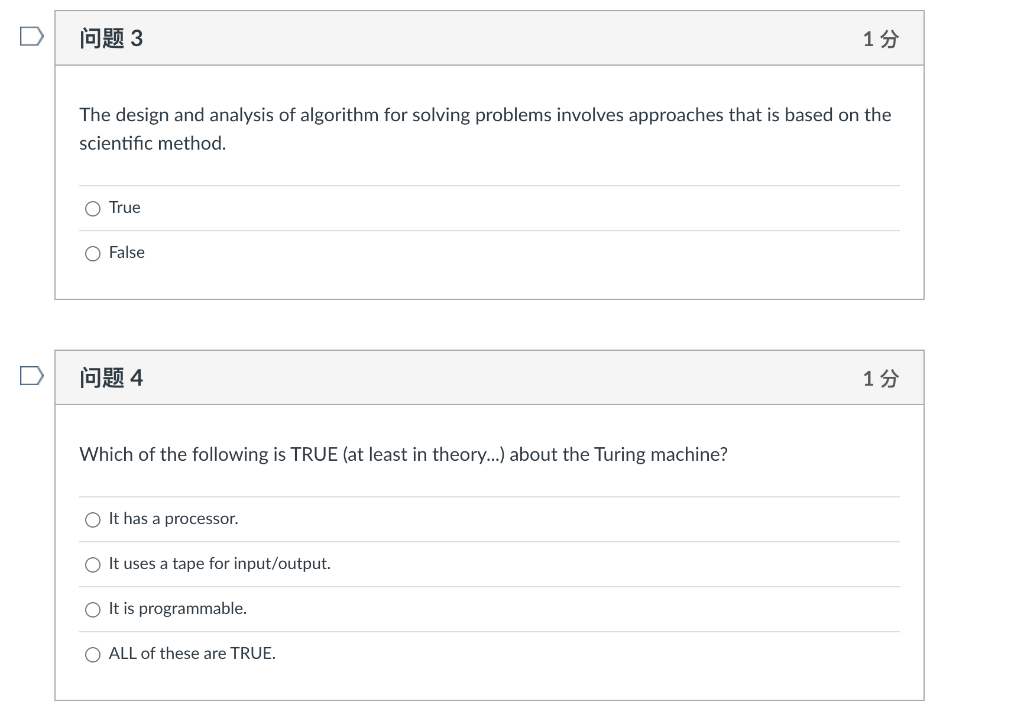Click the 问题 4 header title

click(x=111, y=378)
